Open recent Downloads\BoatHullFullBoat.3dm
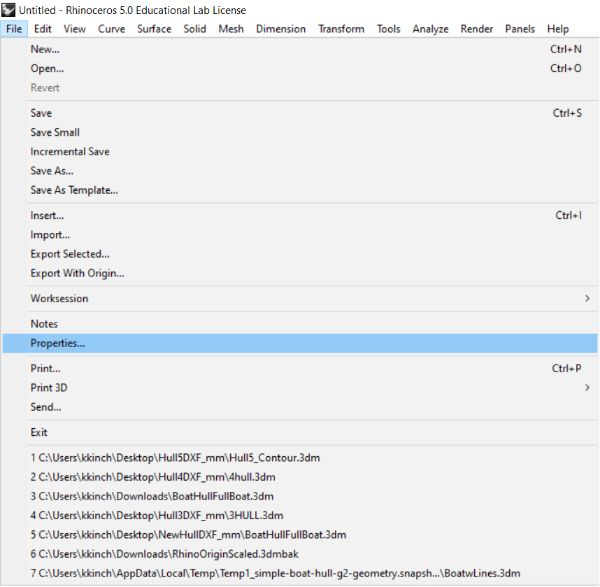Screen dimensions: 600x587 (300, 496)
